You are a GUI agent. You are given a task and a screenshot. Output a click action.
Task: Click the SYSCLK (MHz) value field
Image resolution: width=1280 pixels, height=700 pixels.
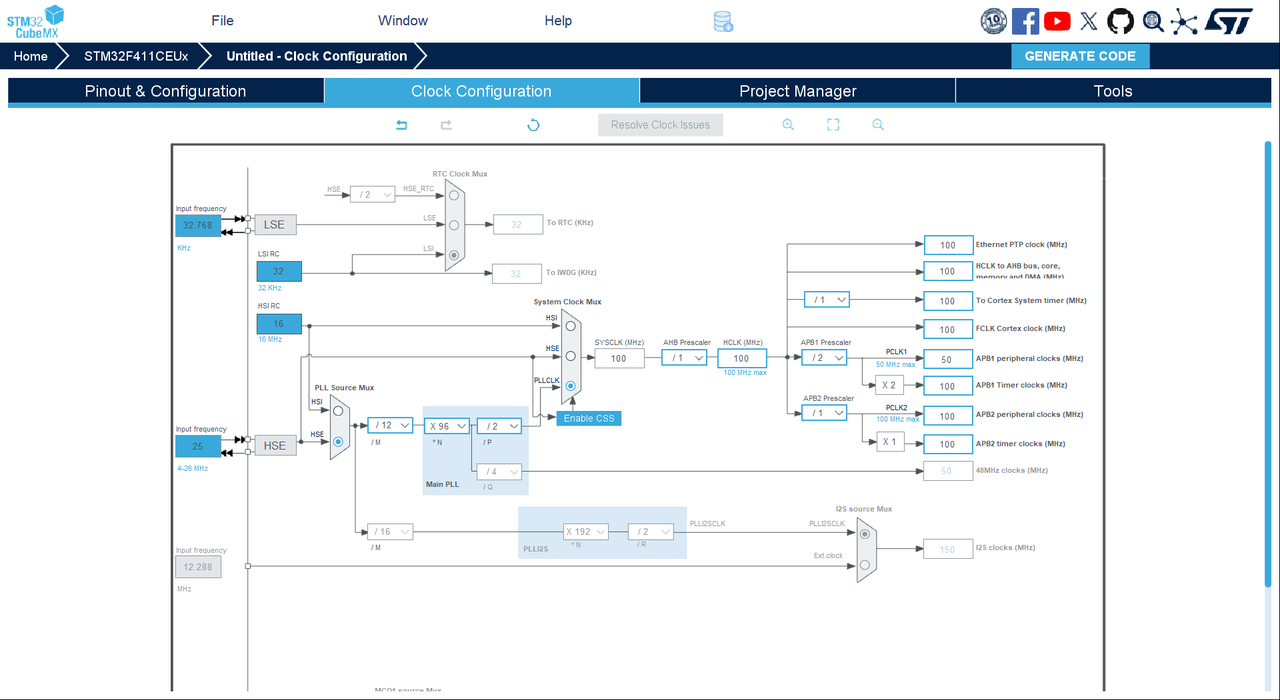[619, 358]
